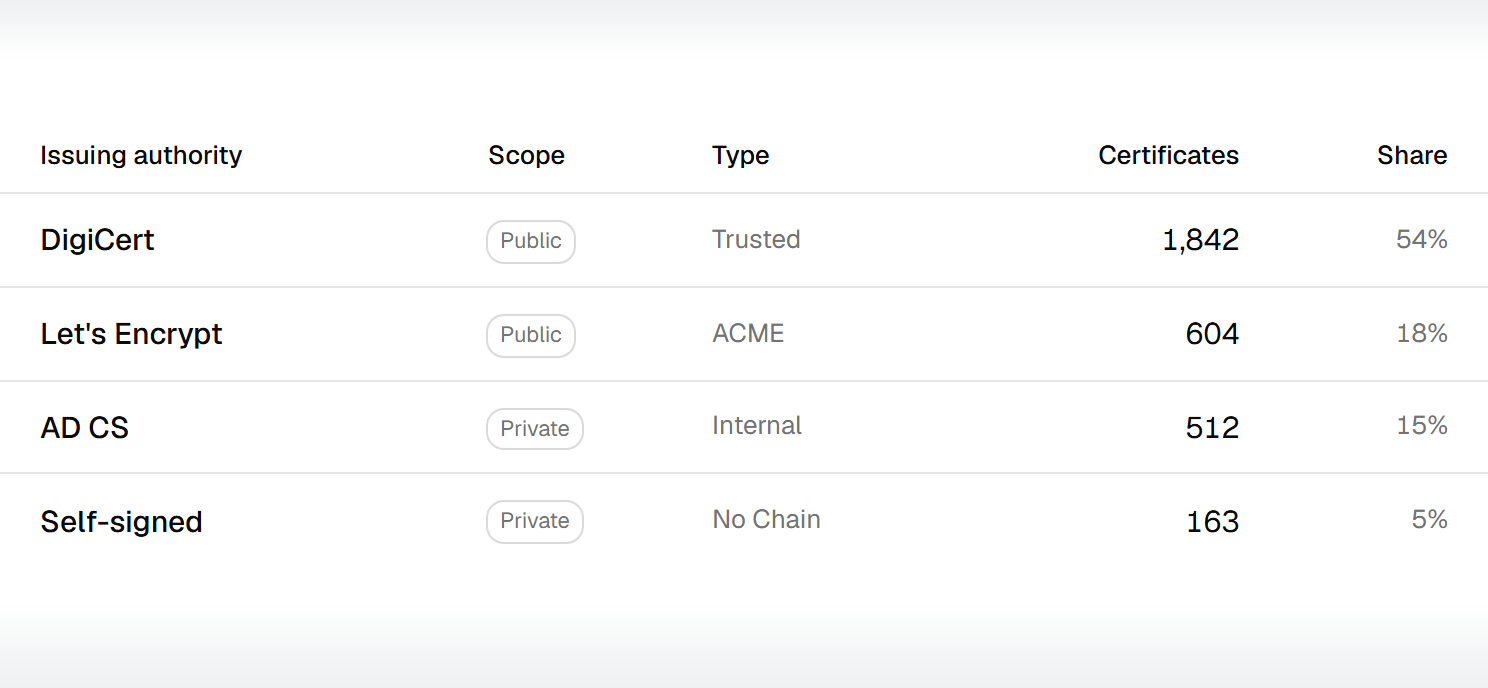Click the 5% share value
The height and width of the screenshot is (688, 1488).
coord(1430,520)
